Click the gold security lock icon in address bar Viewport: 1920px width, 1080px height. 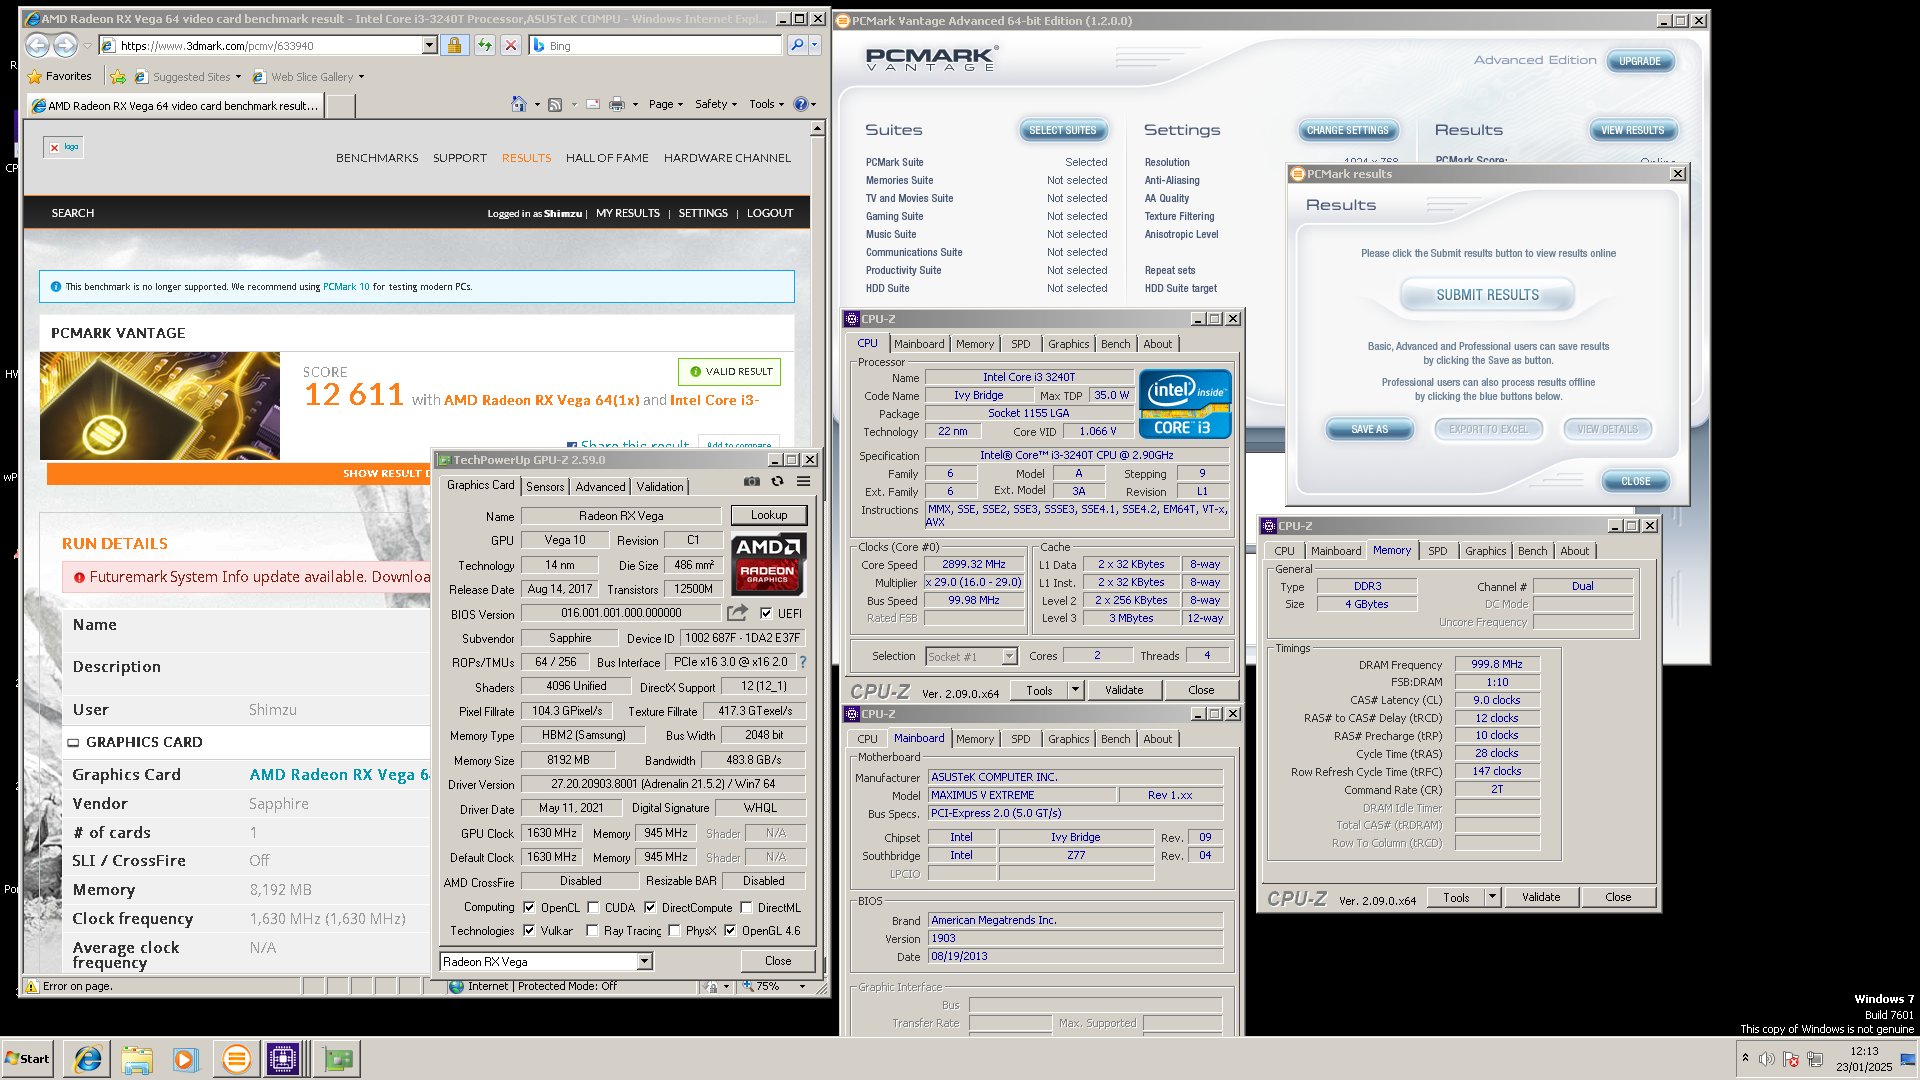pos(454,45)
